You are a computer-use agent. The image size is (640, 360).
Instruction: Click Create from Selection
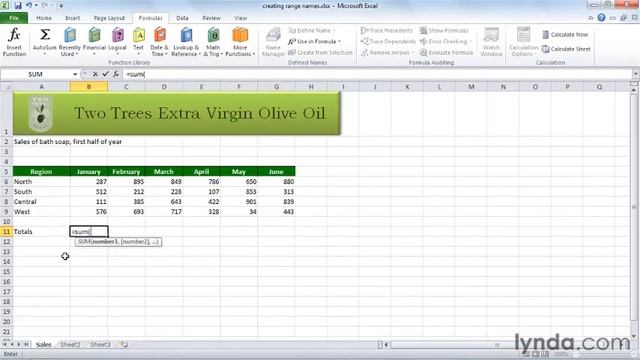320,53
